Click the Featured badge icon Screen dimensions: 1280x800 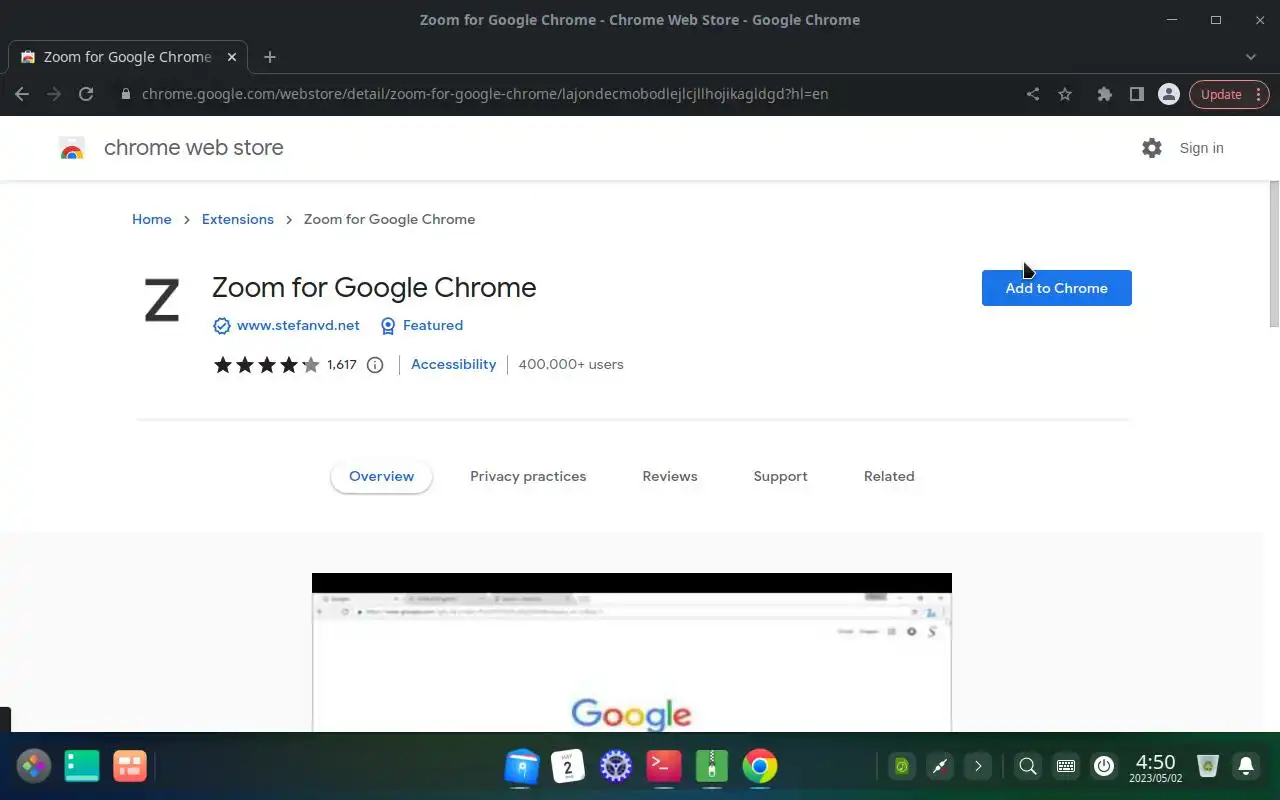pyautogui.click(x=388, y=326)
